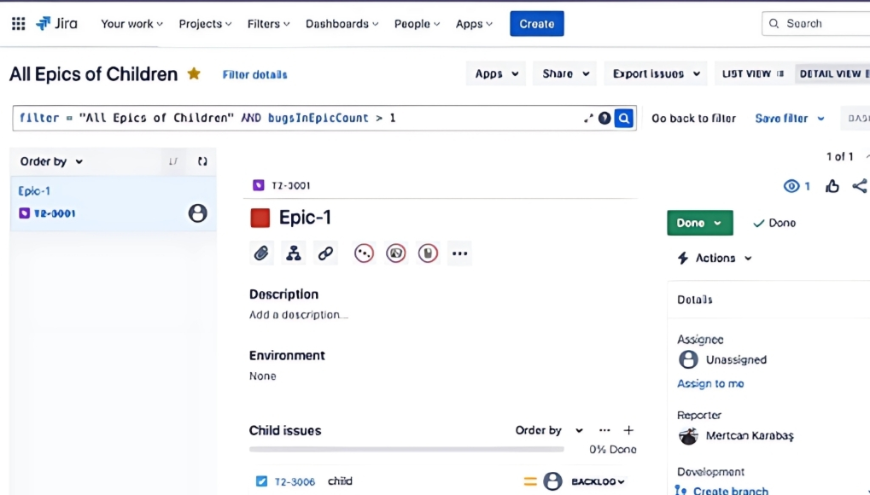Open the Projects menu
Viewport: 870px width, 495px height.
click(x=205, y=24)
